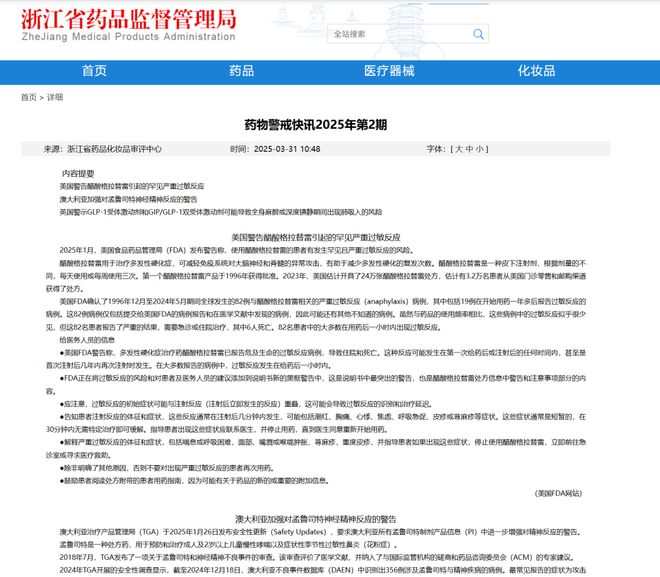Screen dimensions: 660x577
Task: Click the article title 药物警戒快讯2025年第2期
Action: tap(316, 125)
